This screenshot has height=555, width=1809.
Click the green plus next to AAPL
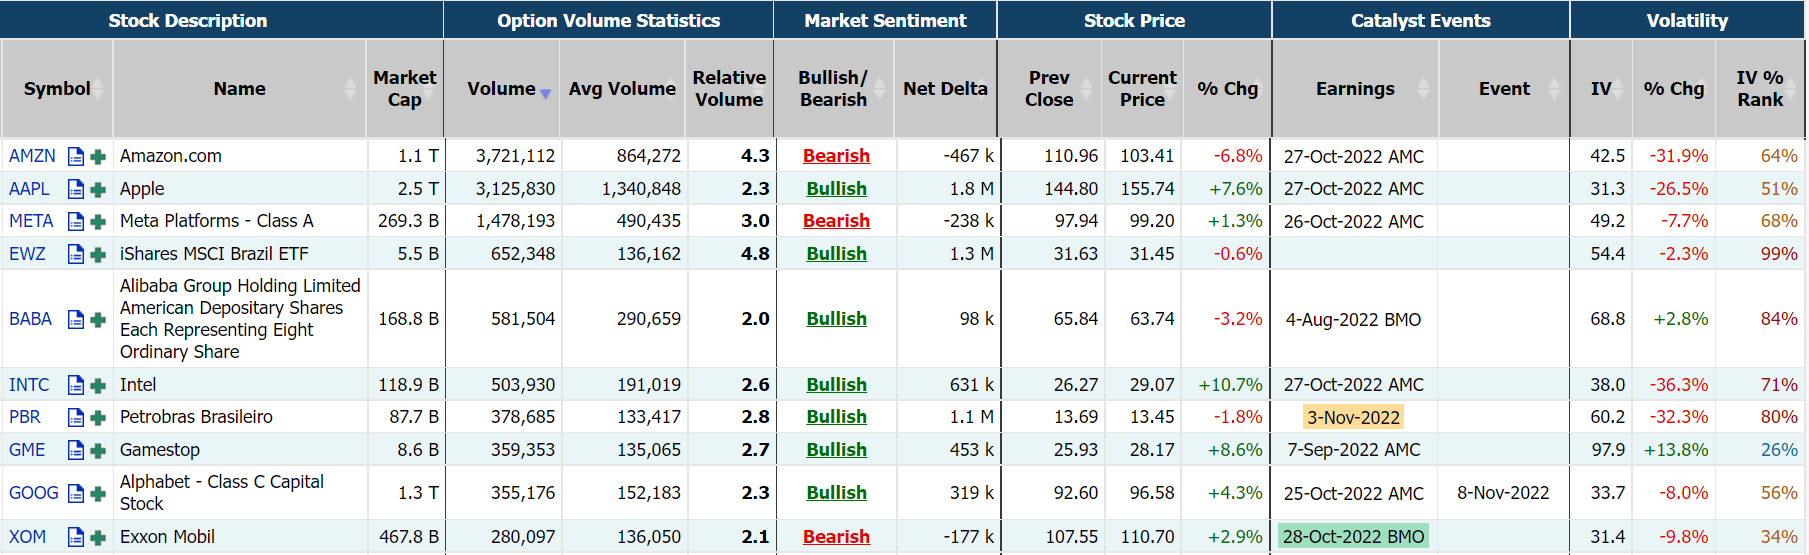98,189
